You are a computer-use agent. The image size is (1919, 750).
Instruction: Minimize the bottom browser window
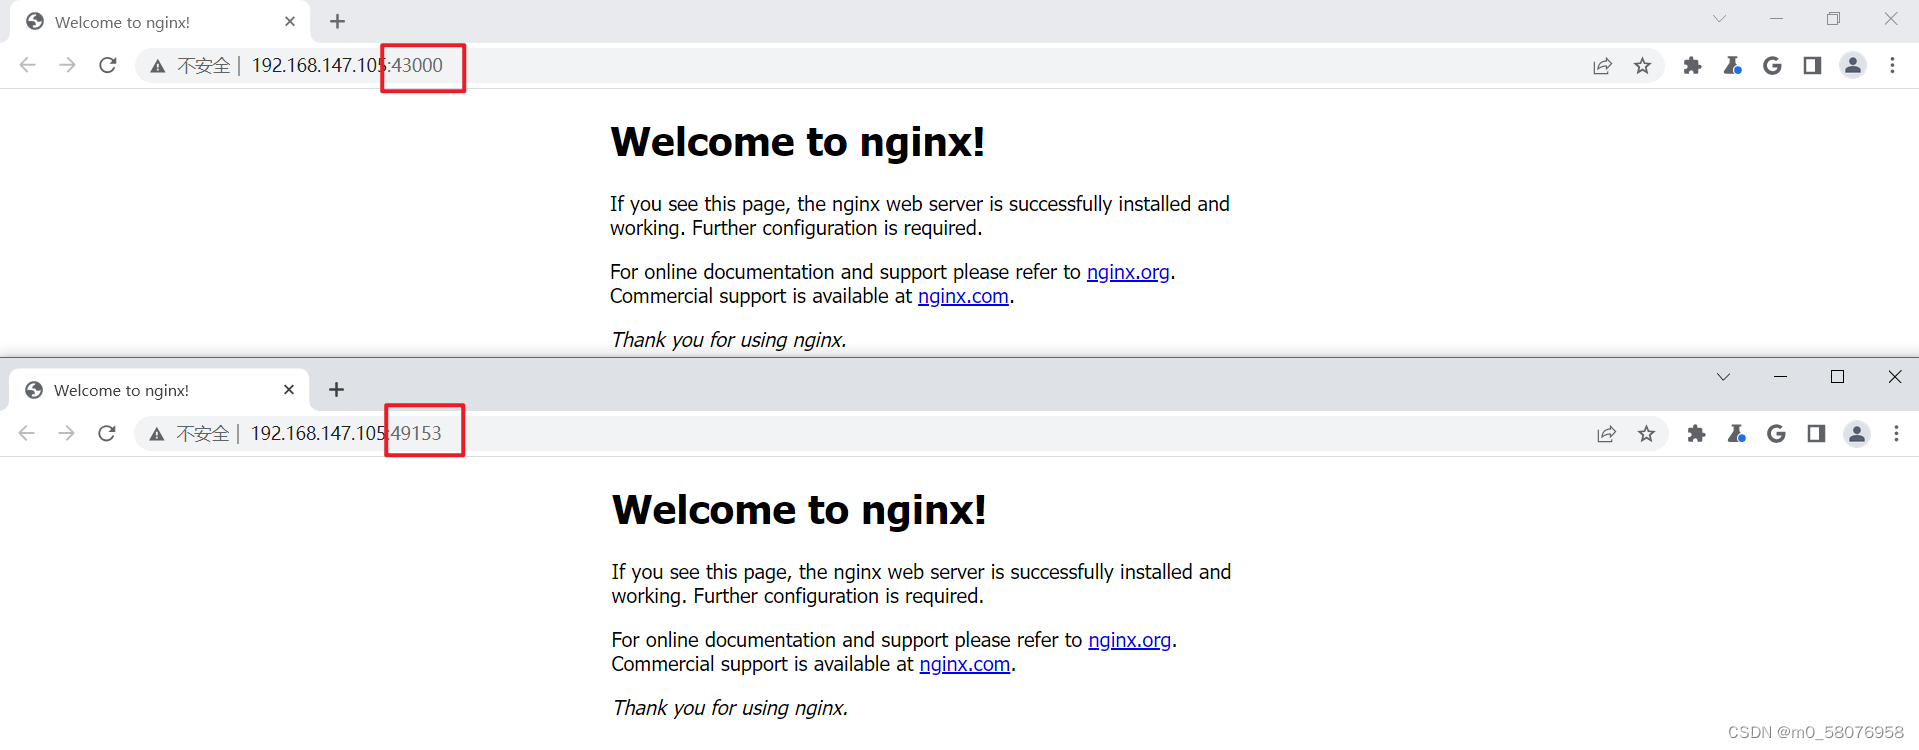[x=1780, y=377]
